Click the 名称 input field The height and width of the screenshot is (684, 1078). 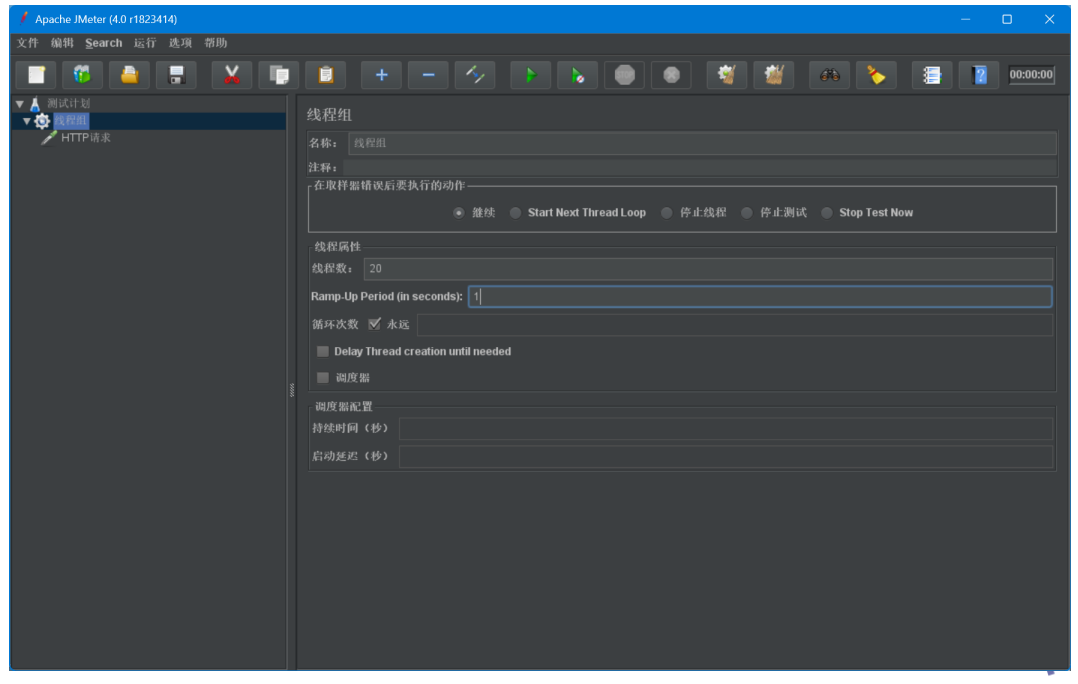point(702,143)
